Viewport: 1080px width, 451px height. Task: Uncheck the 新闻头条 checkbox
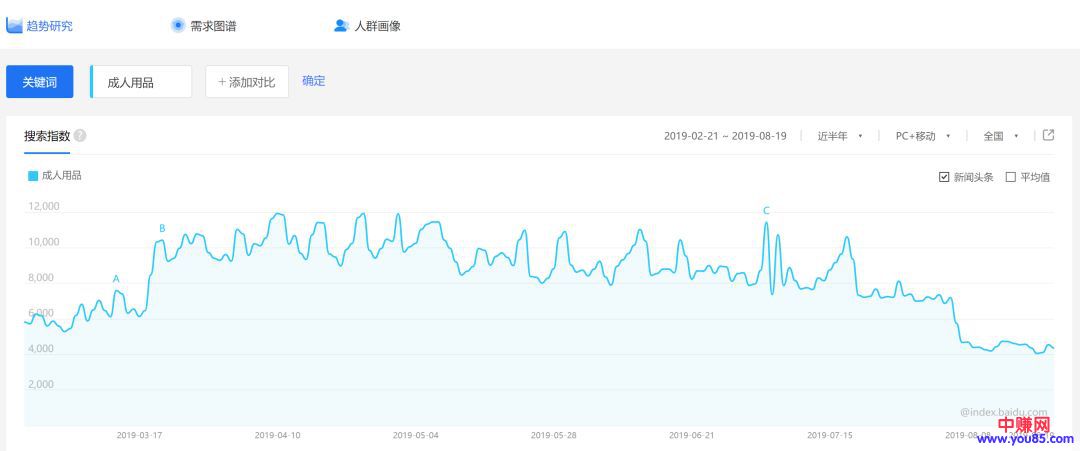point(944,177)
